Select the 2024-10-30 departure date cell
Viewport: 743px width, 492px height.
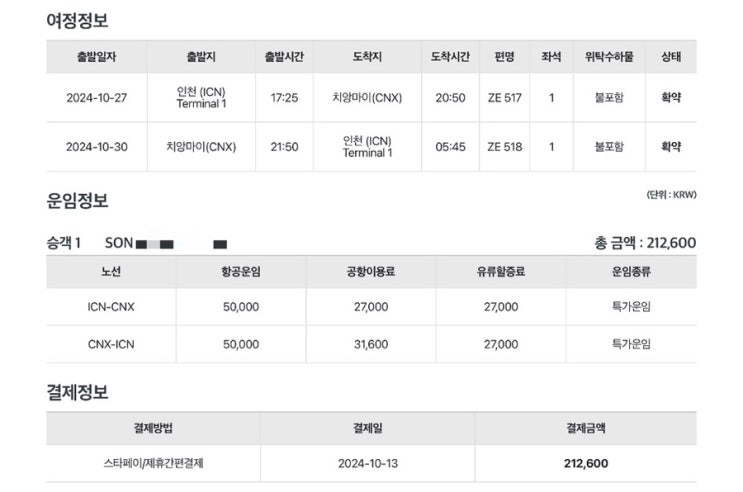coord(96,147)
